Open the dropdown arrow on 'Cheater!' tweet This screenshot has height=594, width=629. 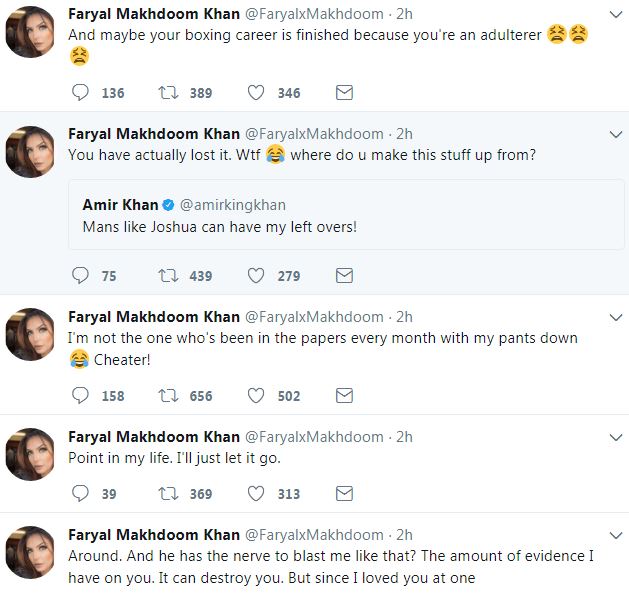pos(614,317)
